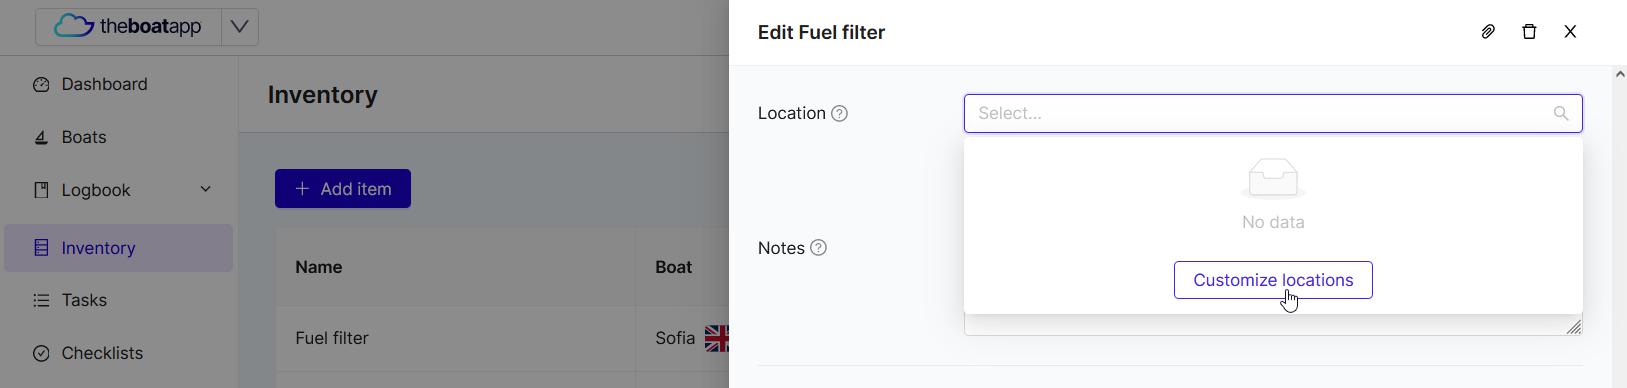Image resolution: width=1627 pixels, height=388 pixels.
Task: Click the Boats sailboat icon
Action: [x=41, y=138]
